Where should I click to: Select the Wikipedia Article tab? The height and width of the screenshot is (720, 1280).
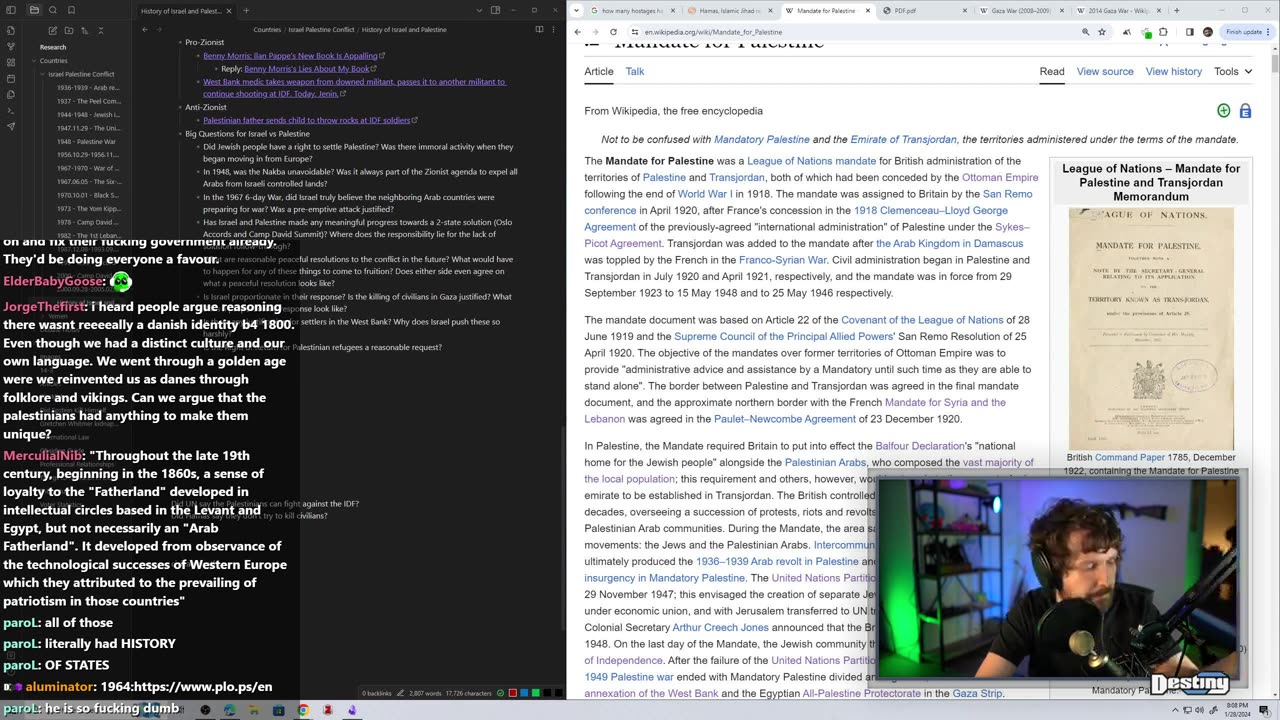(599, 72)
